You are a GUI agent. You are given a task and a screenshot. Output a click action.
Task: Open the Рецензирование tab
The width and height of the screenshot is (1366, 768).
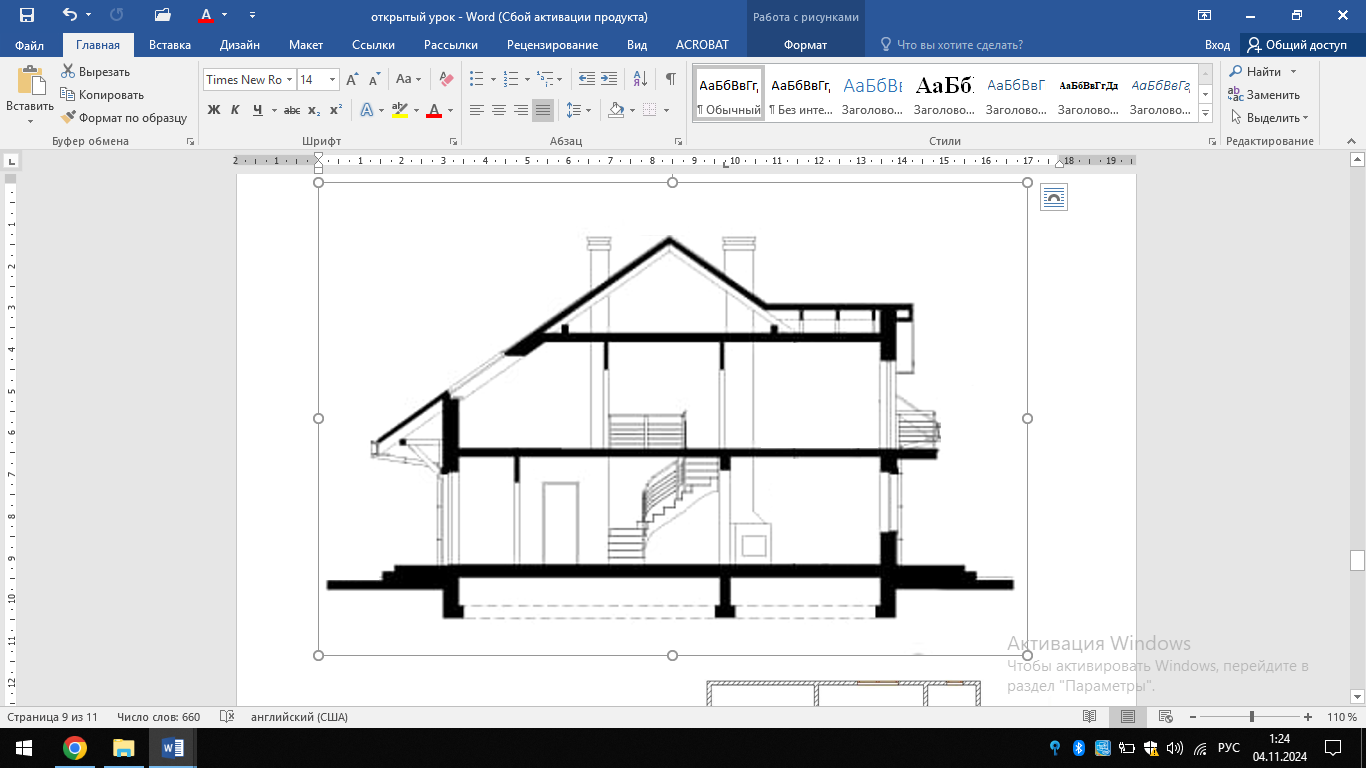pos(552,45)
